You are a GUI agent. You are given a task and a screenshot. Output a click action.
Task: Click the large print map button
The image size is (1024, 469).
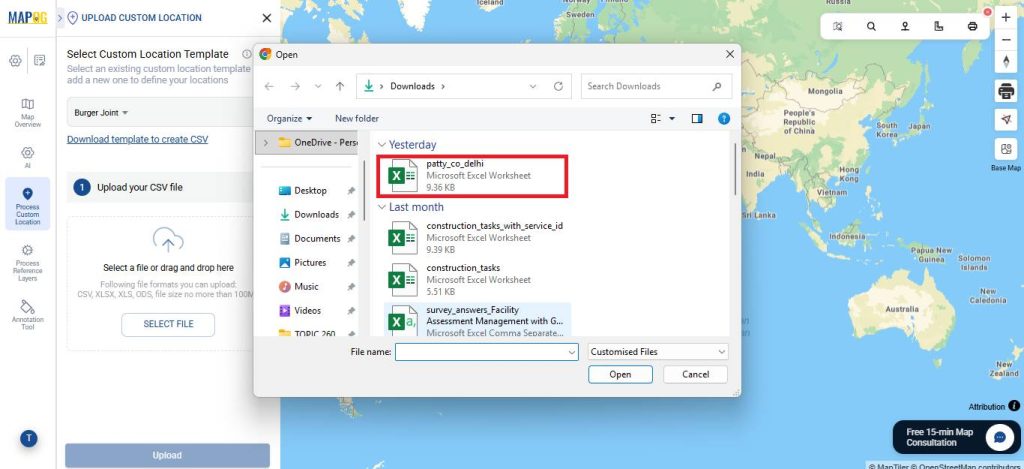(1006, 91)
